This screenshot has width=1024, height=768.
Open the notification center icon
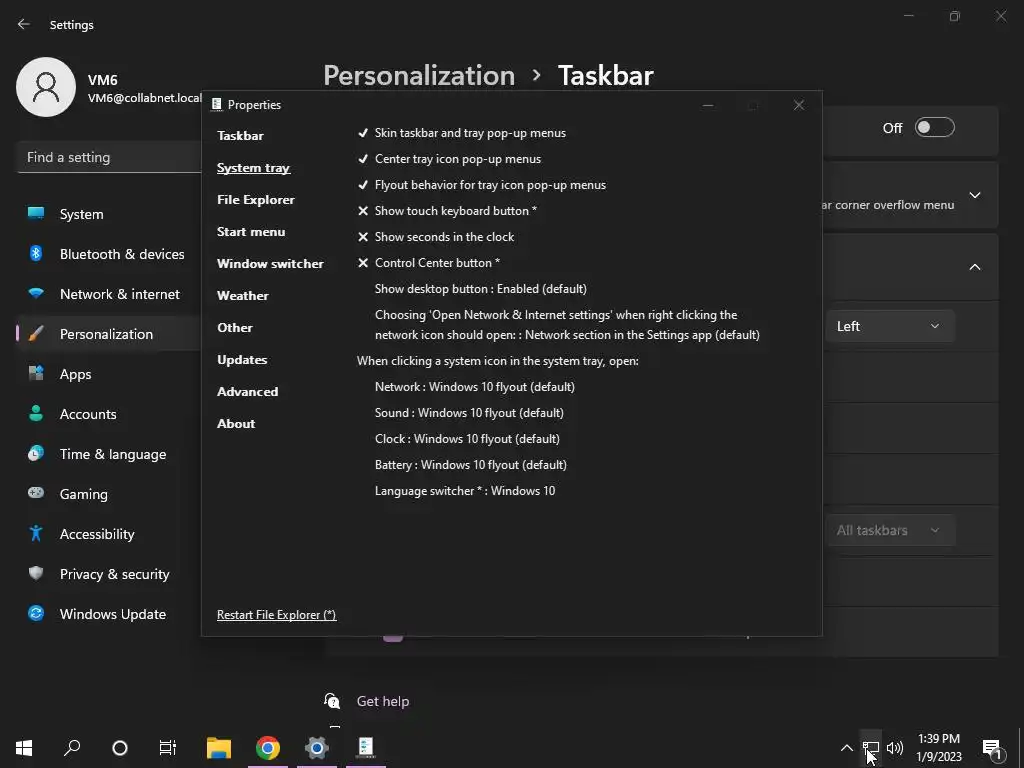[992, 749]
